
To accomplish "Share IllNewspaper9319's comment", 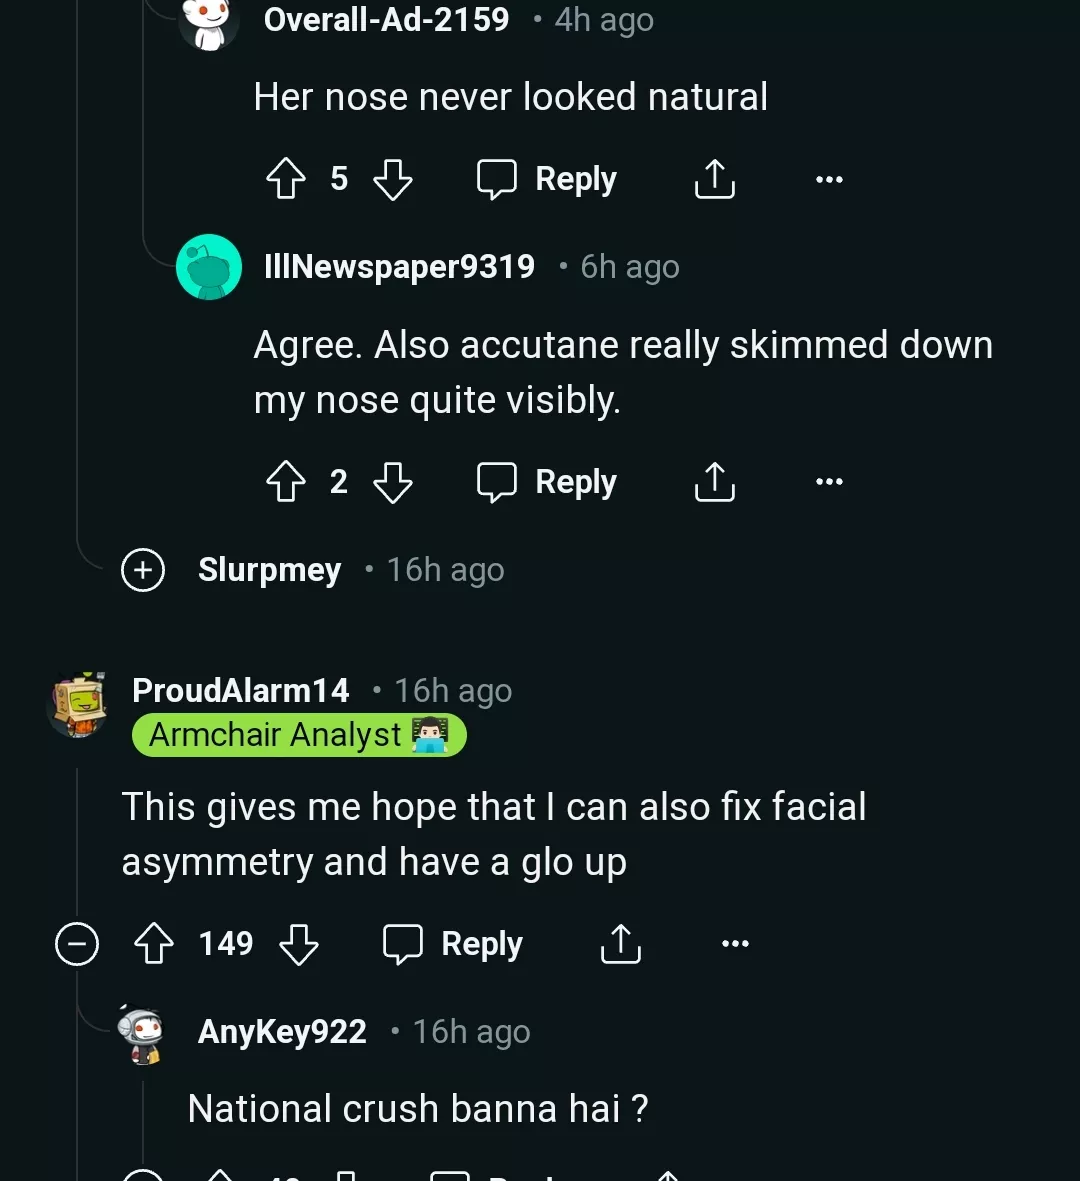I will (x=714, y=482).
